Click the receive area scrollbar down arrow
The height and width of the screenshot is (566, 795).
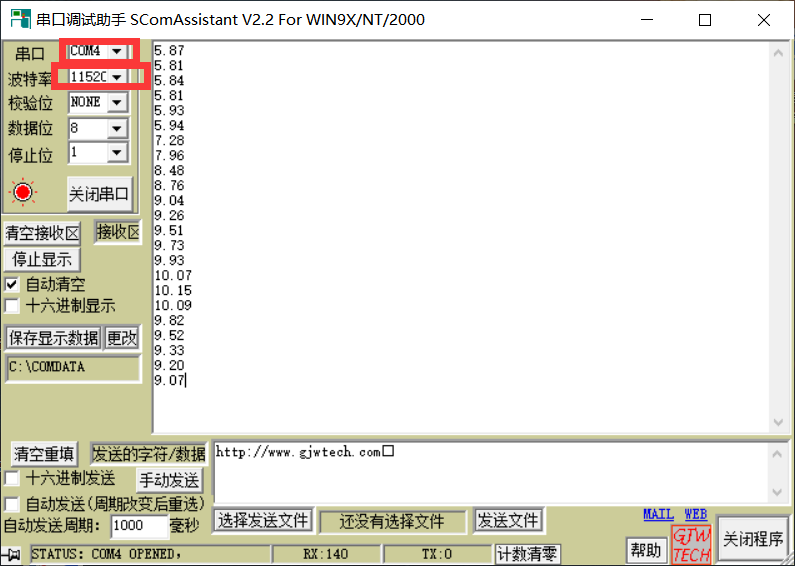tap(778, 422)
